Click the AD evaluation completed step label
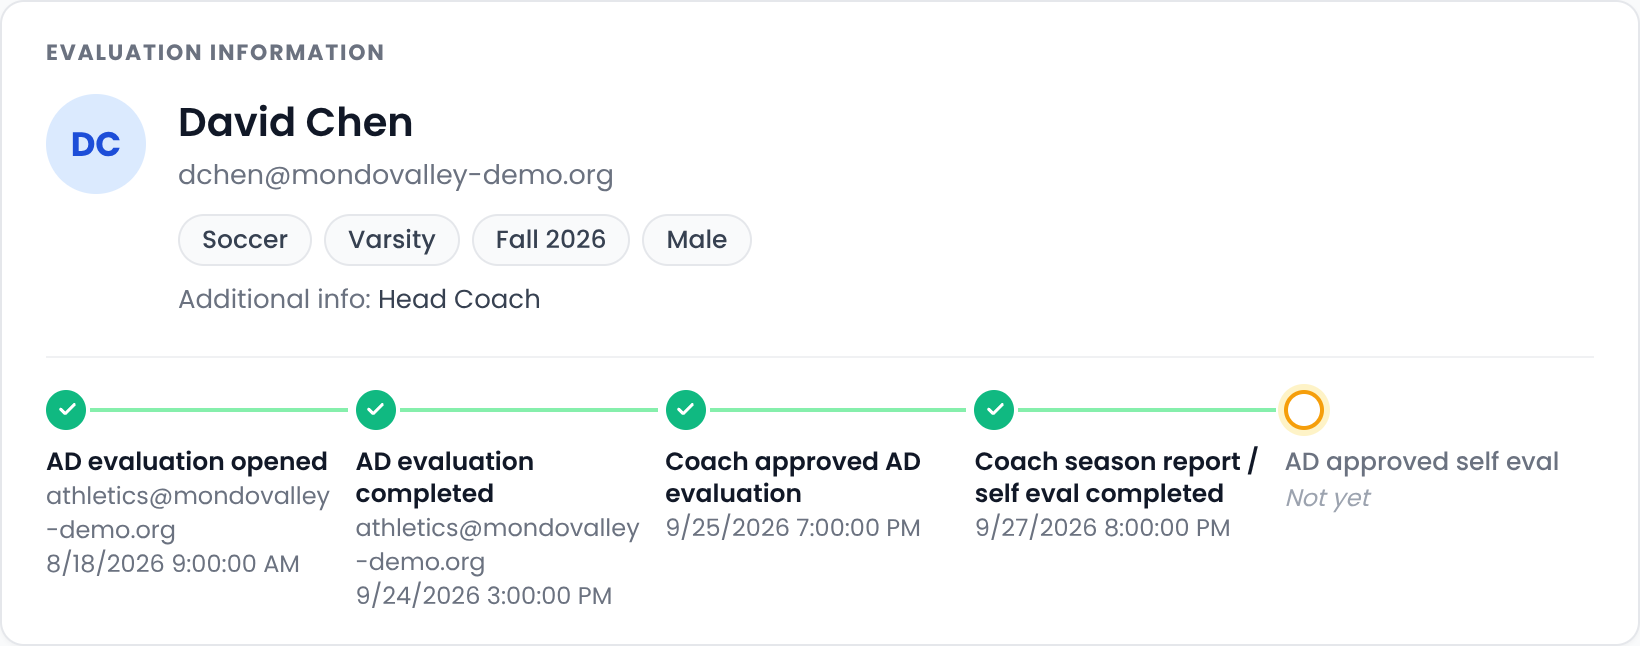 click(x=445, y=477)
